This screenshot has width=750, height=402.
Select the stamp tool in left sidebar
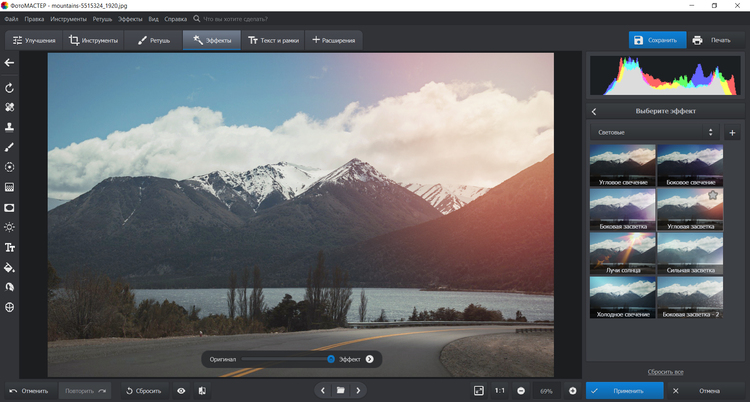tap(9, 127)
